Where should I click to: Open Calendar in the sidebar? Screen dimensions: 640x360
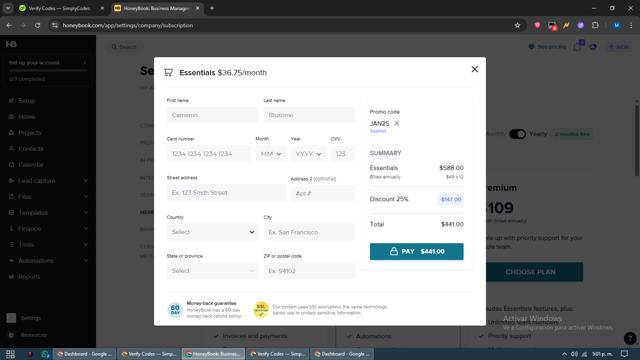pos(31,164)
